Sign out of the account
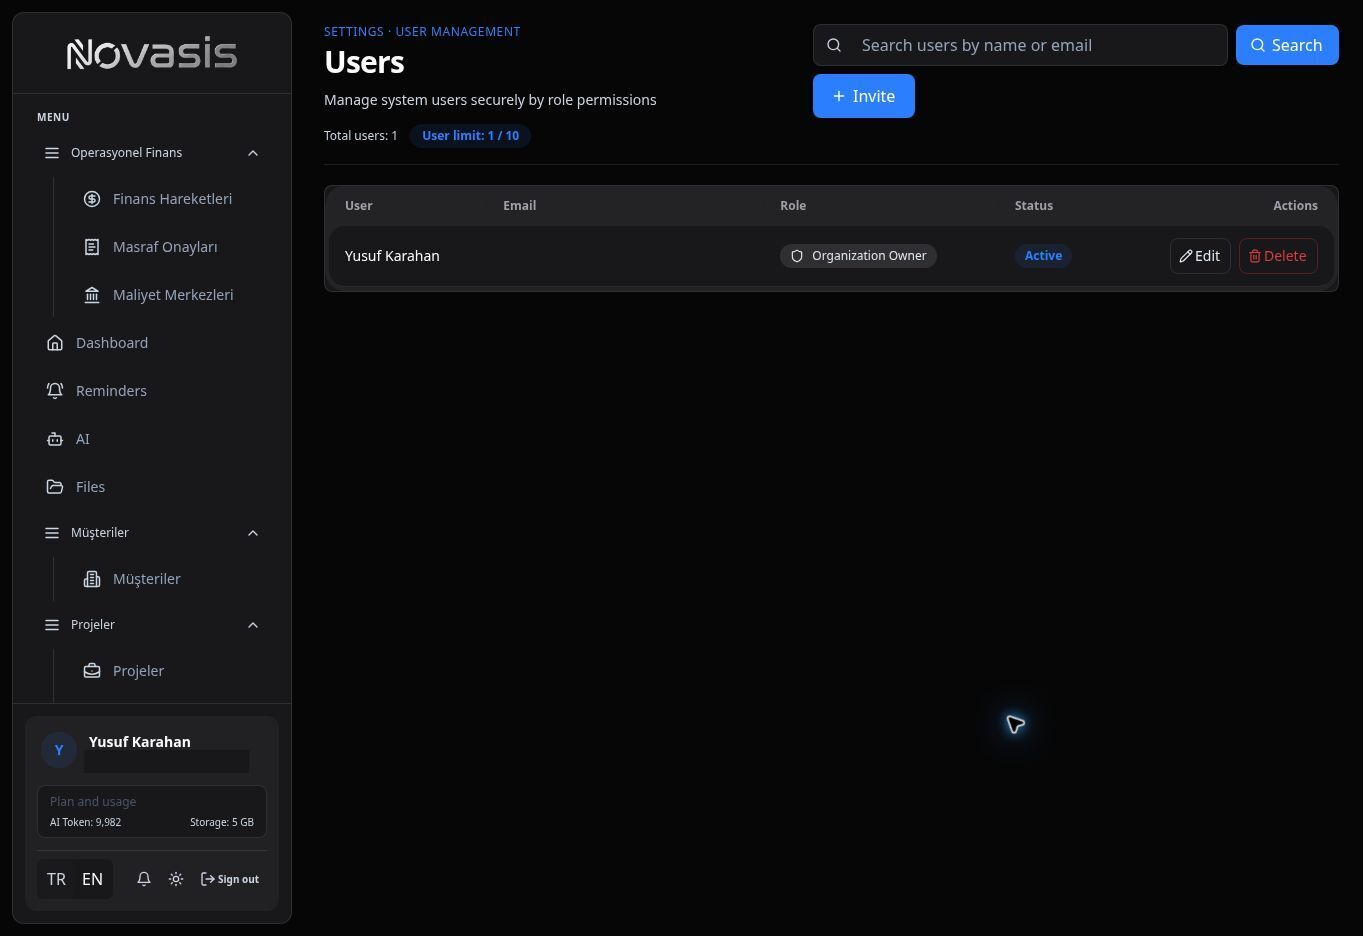 (230, 879)
